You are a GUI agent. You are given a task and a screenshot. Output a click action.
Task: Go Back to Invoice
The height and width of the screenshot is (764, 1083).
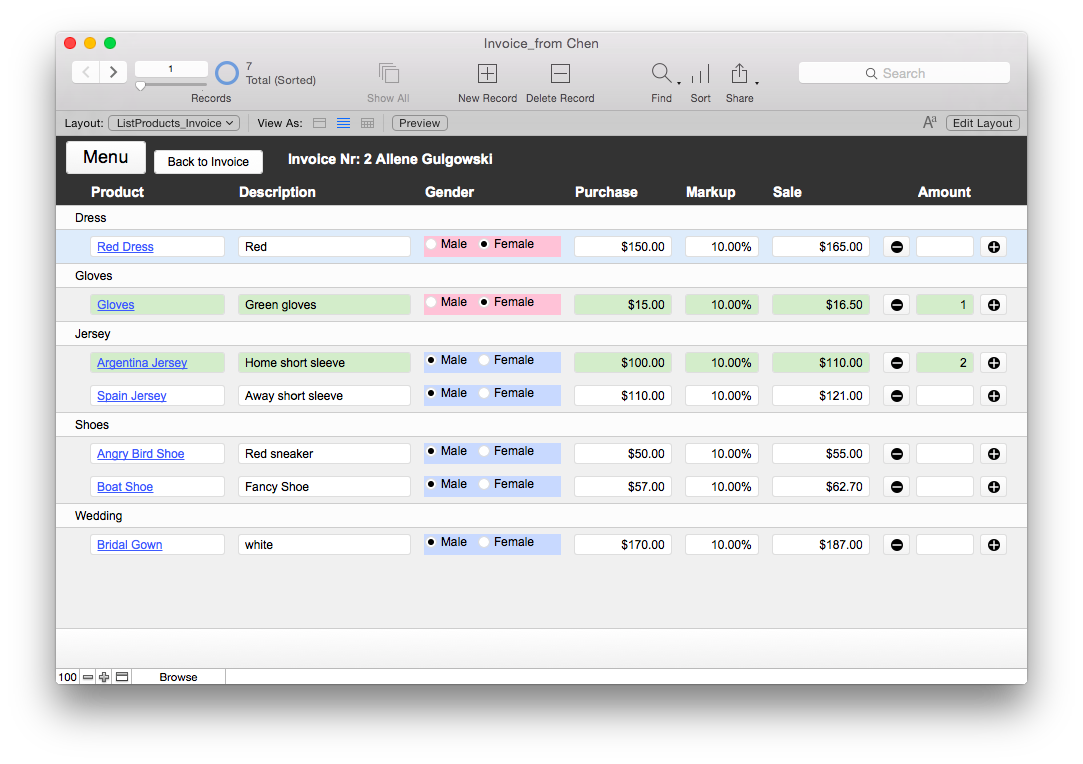coord(208,161)
